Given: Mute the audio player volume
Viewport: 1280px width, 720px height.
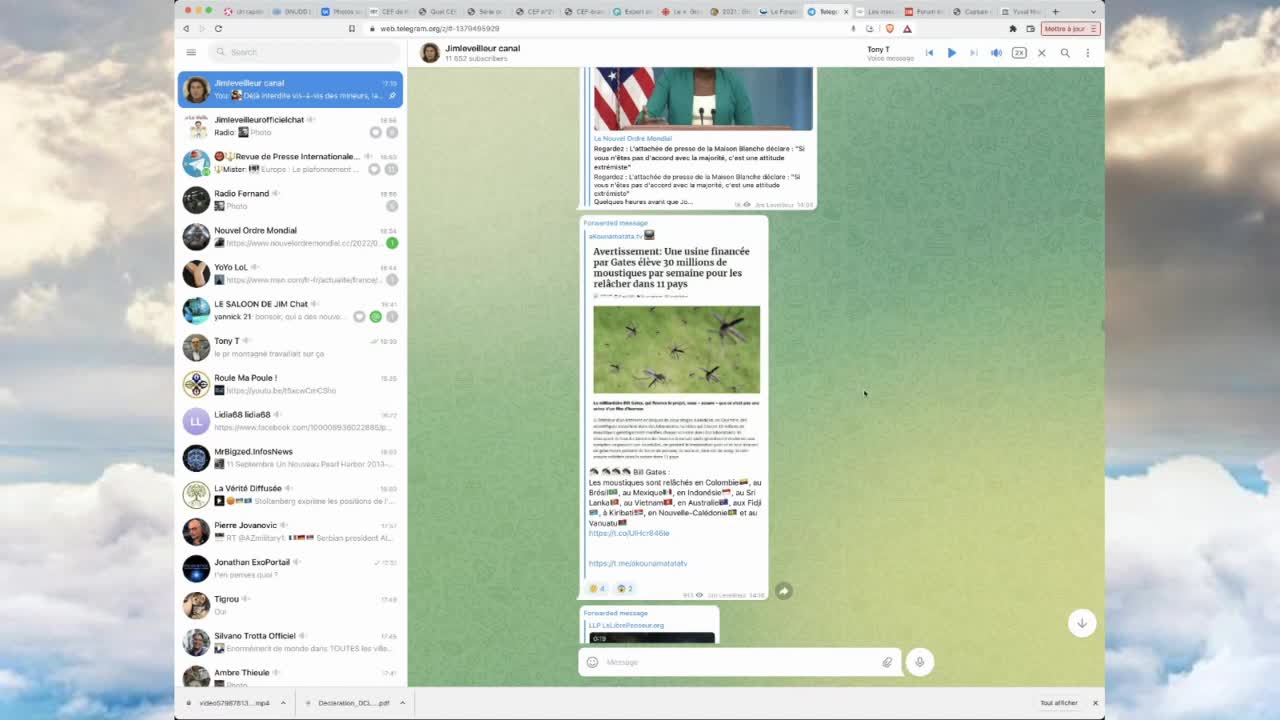Looking at the screenshot, I should point(996,53).
